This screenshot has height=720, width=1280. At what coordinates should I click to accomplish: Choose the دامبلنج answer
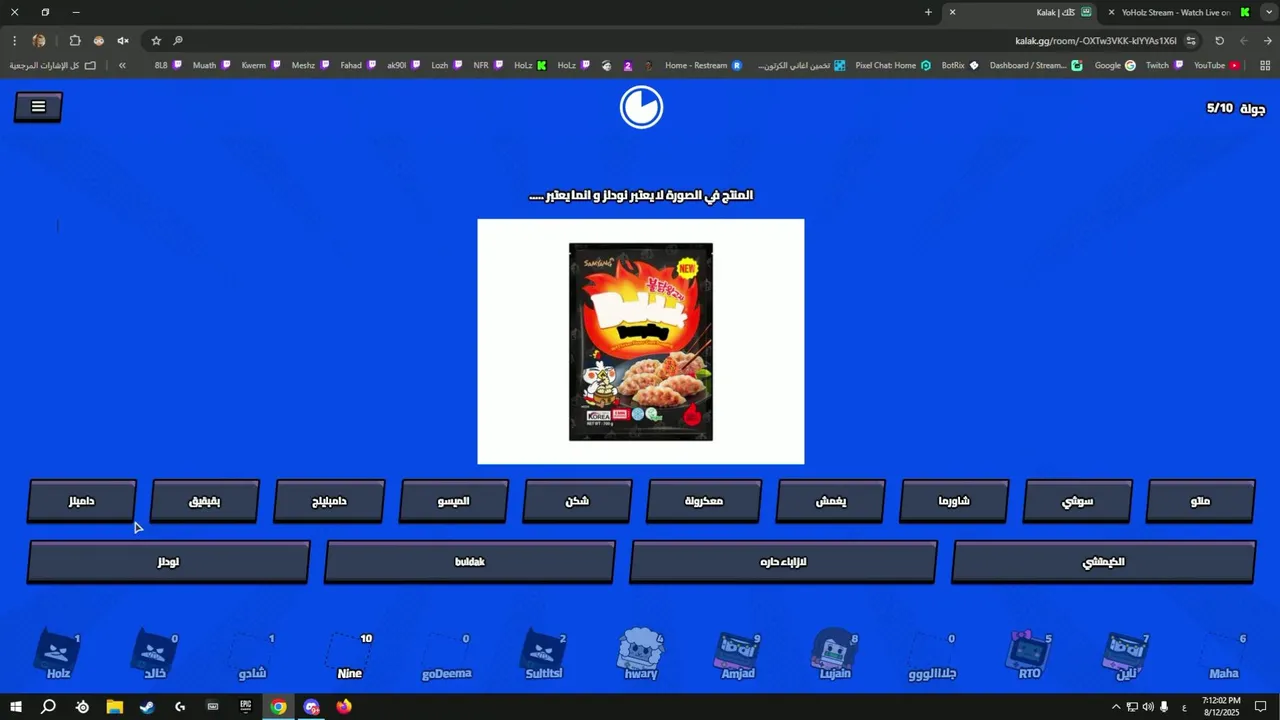(329, 501)
